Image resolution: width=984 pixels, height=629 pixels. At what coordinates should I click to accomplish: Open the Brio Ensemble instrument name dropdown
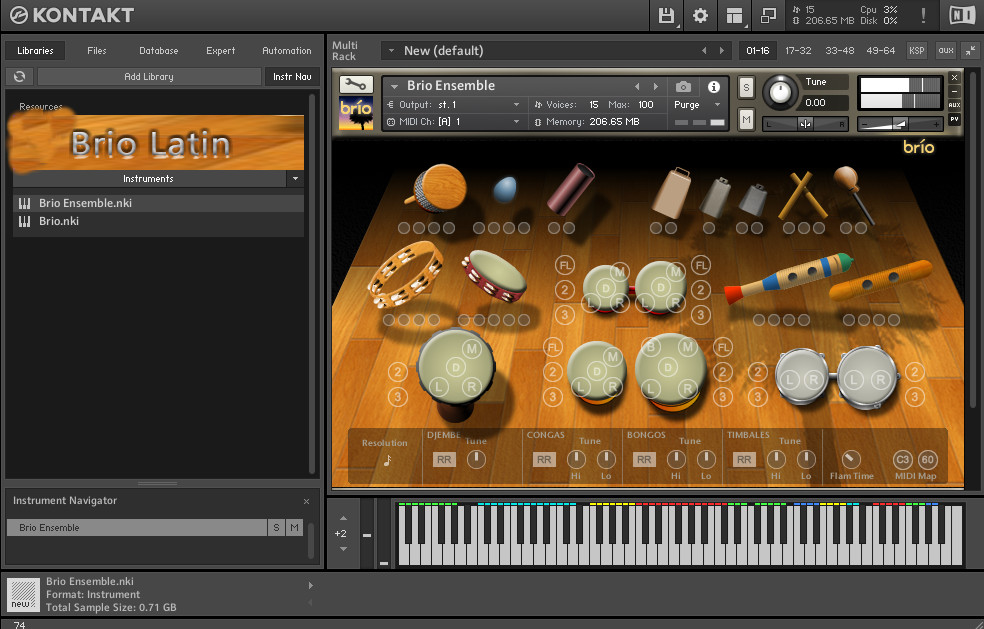[394, 86]
